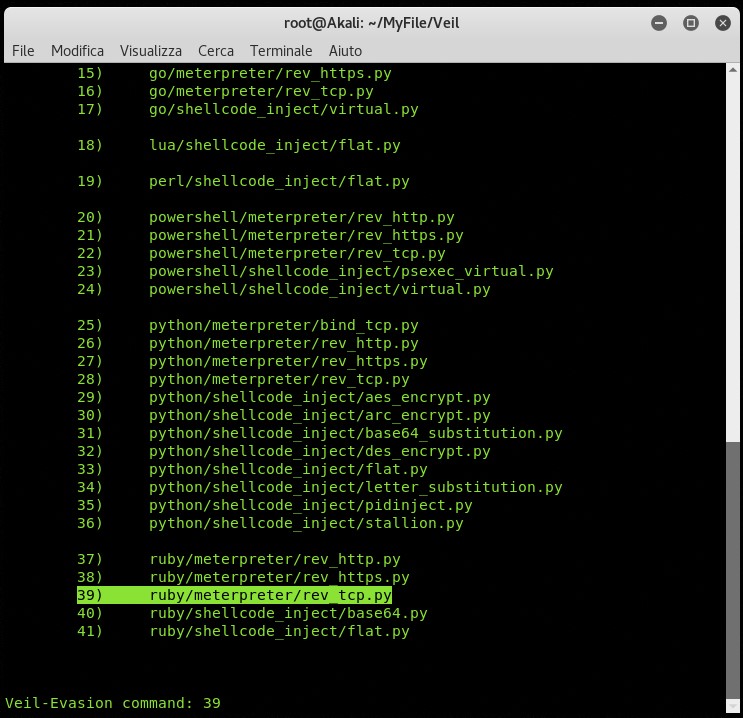Click the Veil-Evasion command prompt line
This screenshot has height=718, width=743.
click(113, 703)
